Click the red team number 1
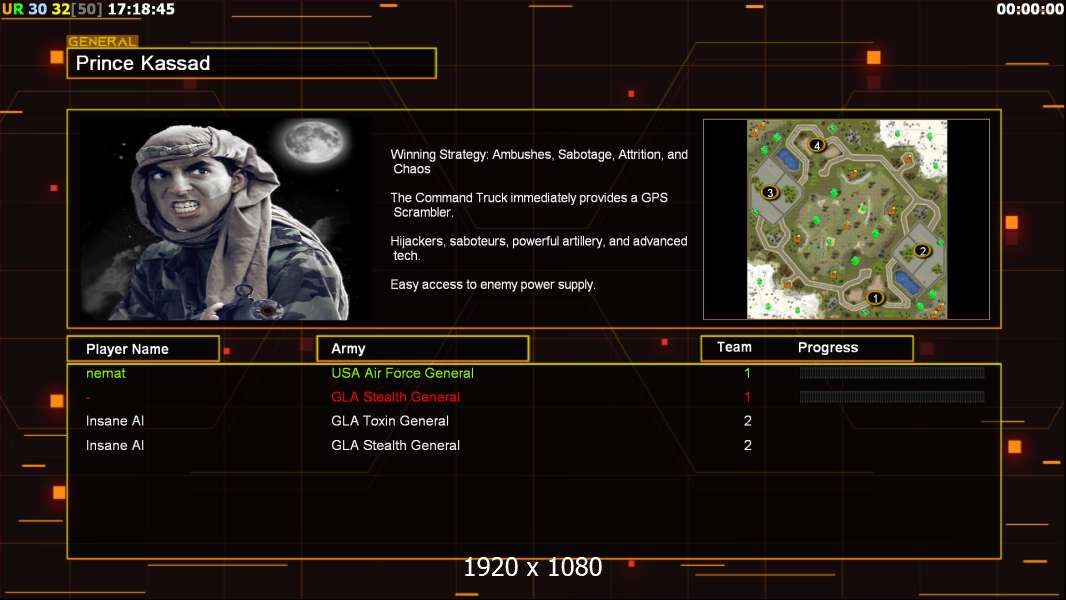The image size is (1066, 600). [x=747, y=397]
